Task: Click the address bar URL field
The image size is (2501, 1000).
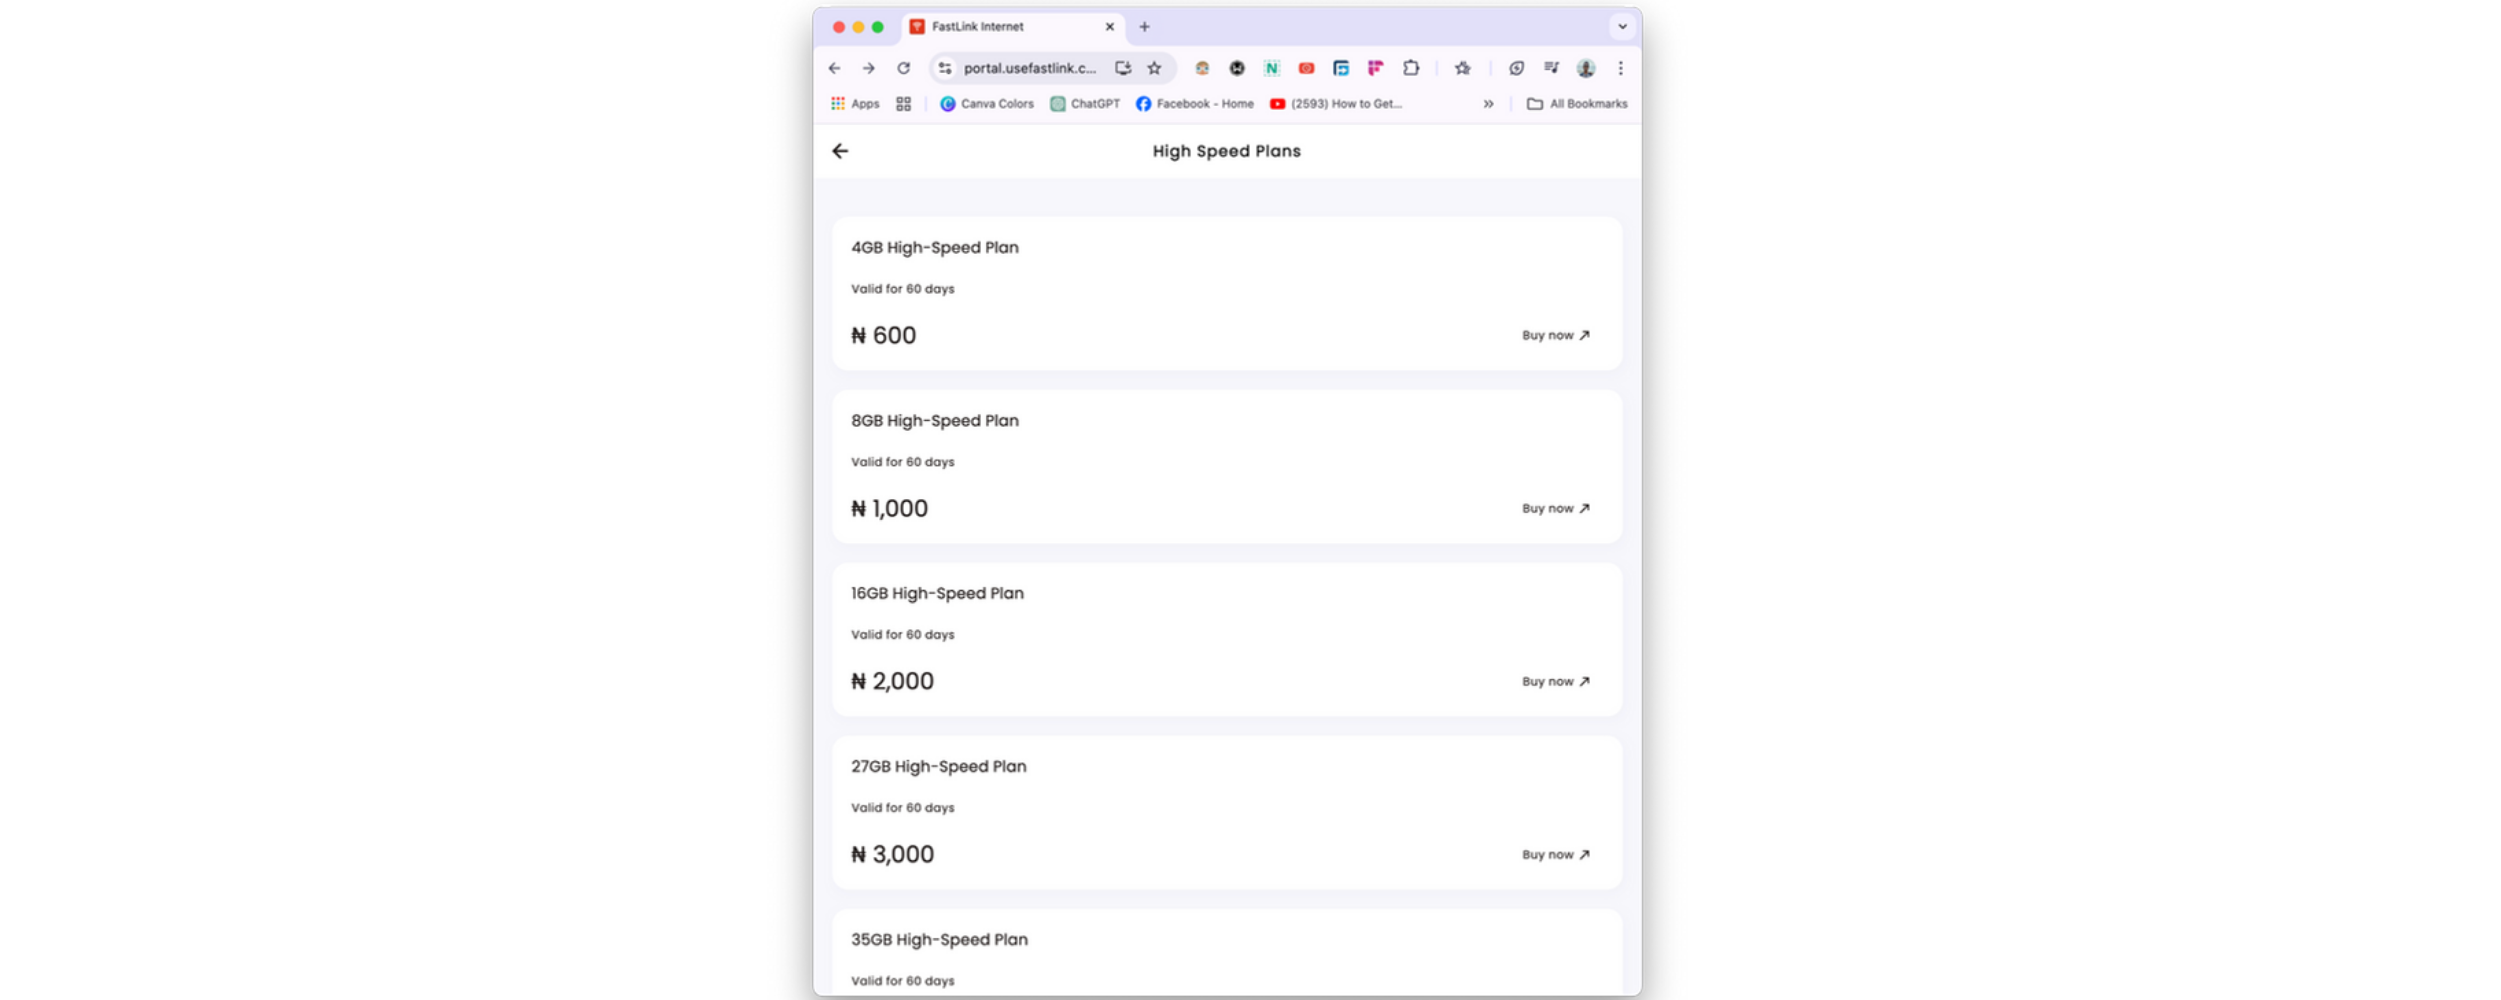Action: [x=1029, y=68]
